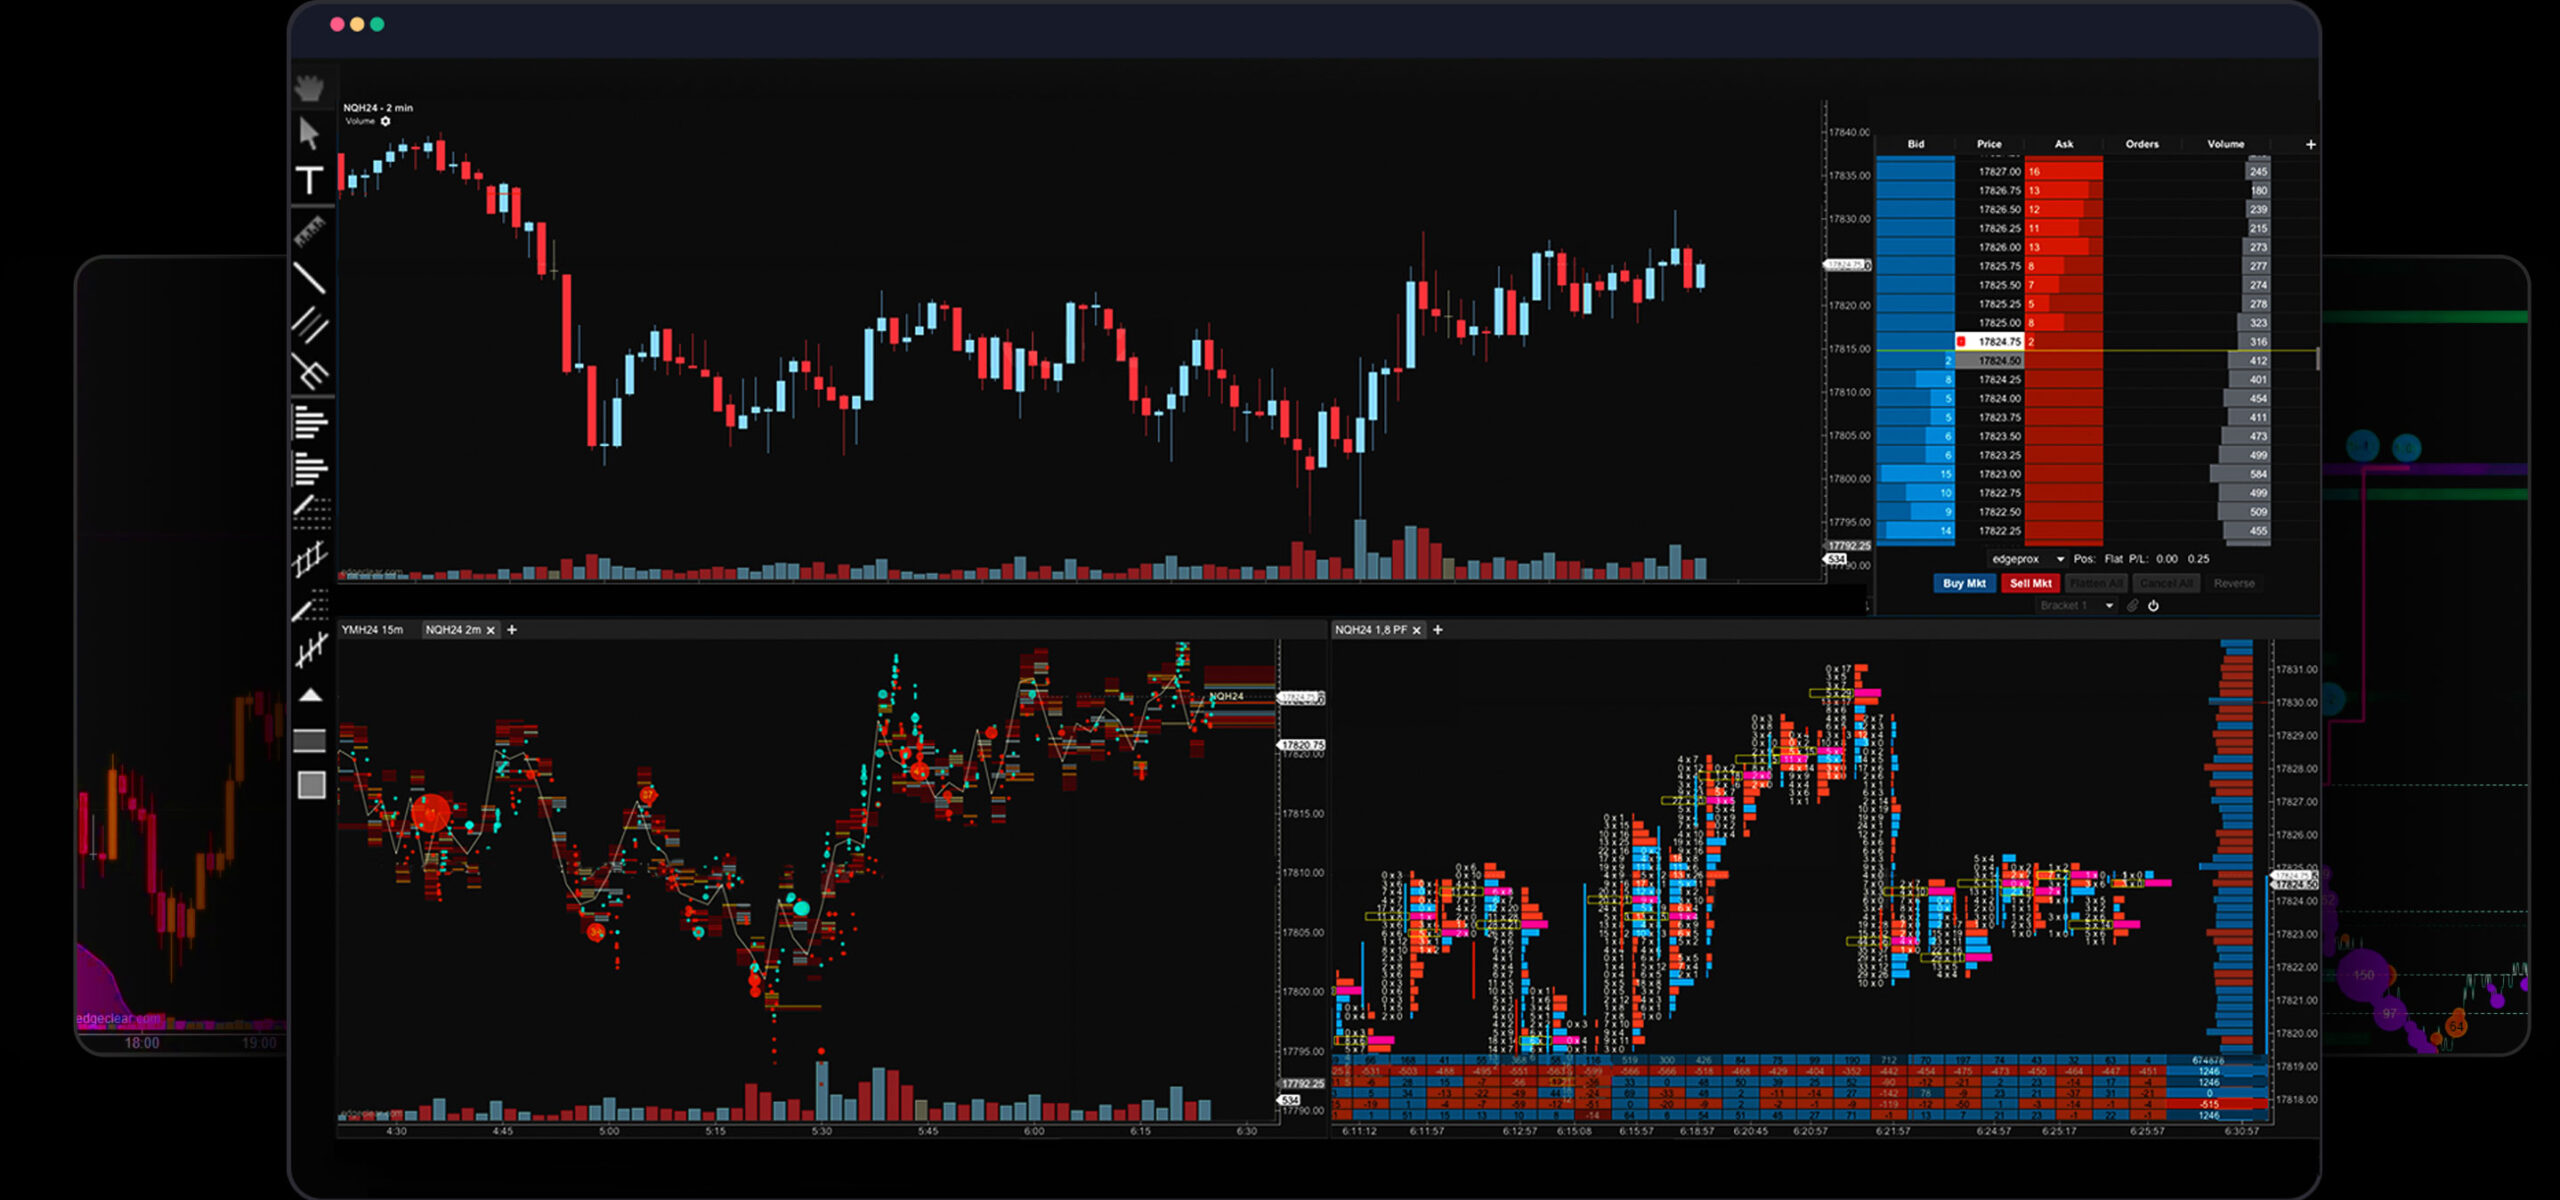Select the ruler measure tool
The image size is (2560, 1200).
point(310,232)
